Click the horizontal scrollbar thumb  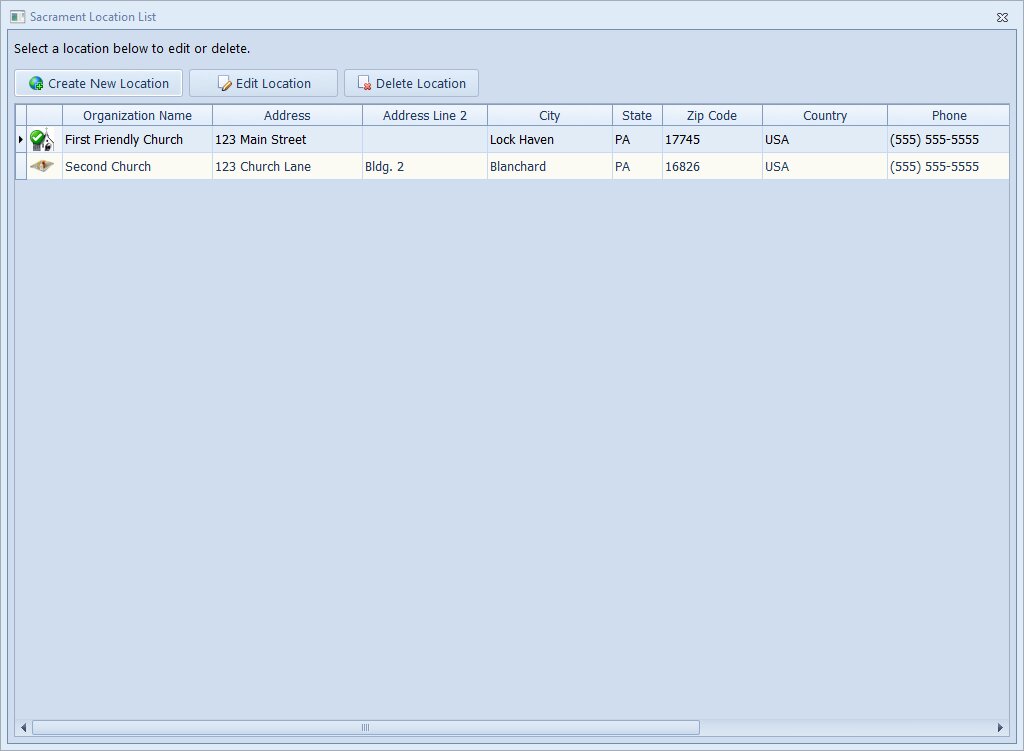[366, 727]
